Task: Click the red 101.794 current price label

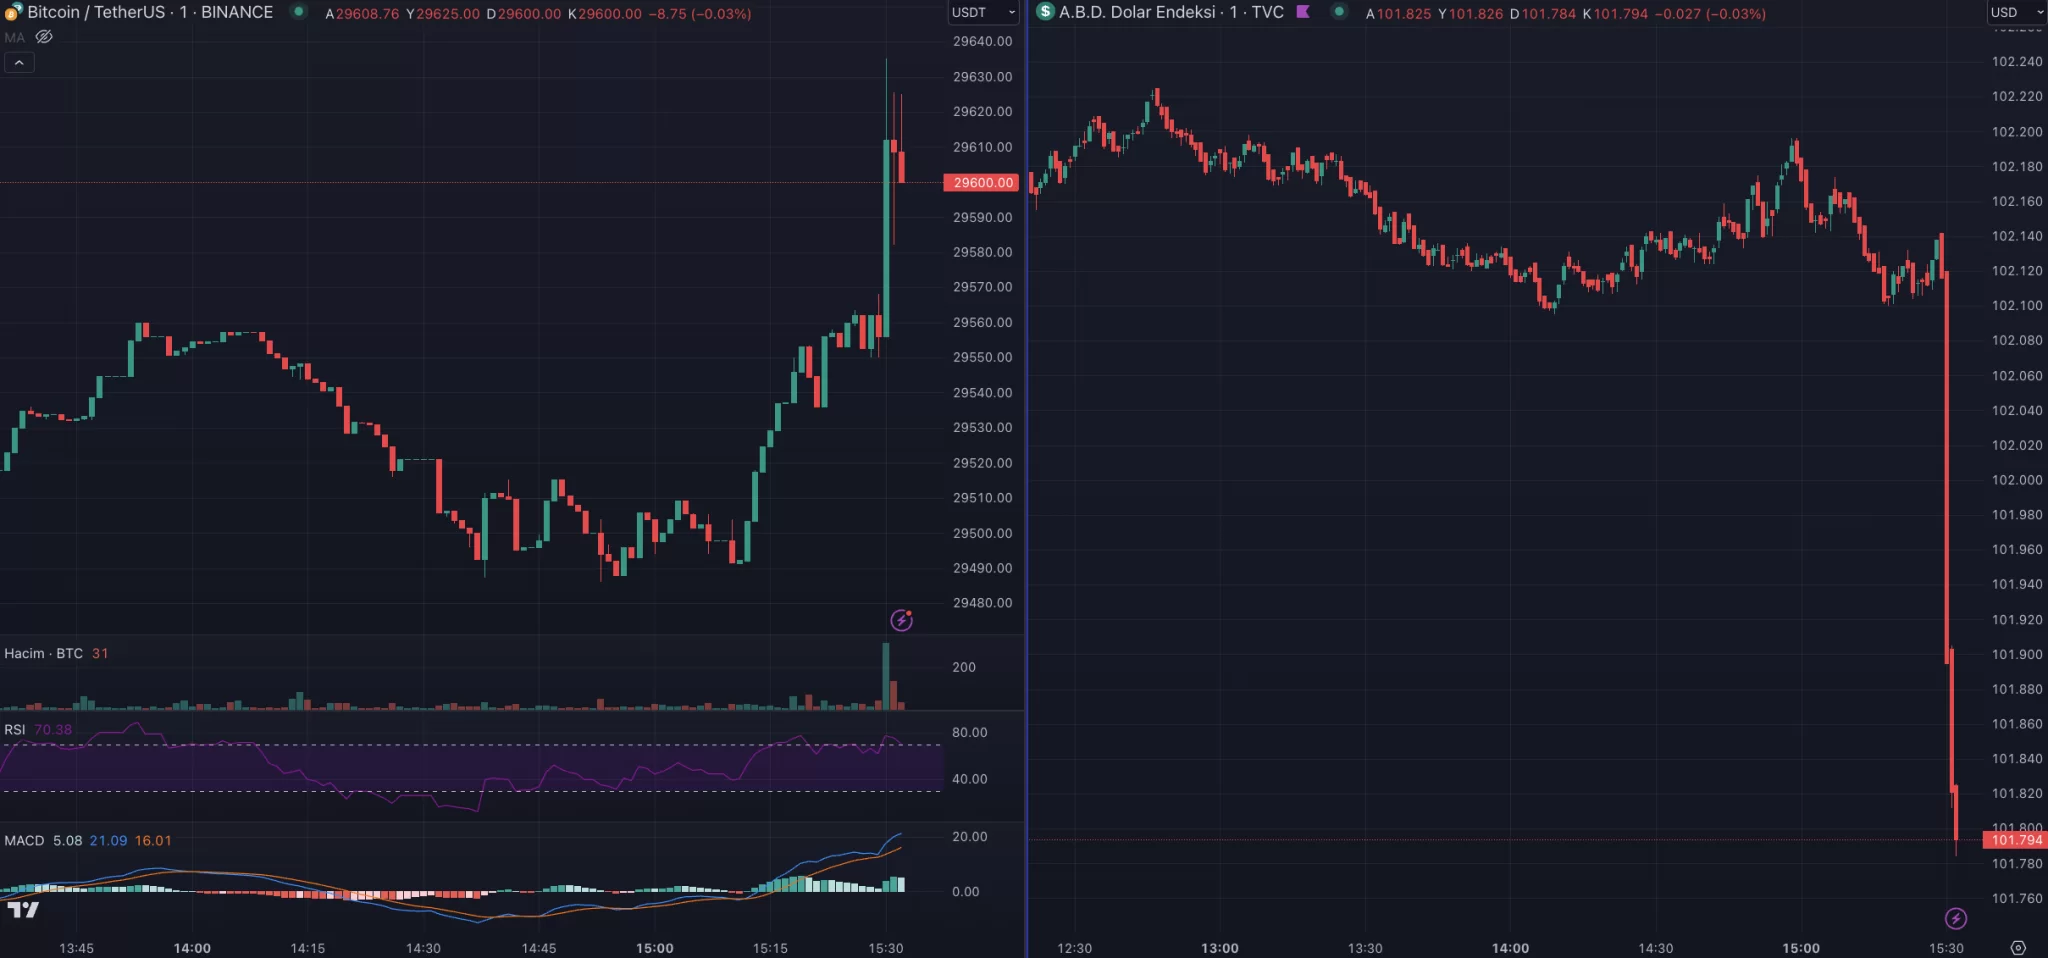Action: [x=2015, y=840]
